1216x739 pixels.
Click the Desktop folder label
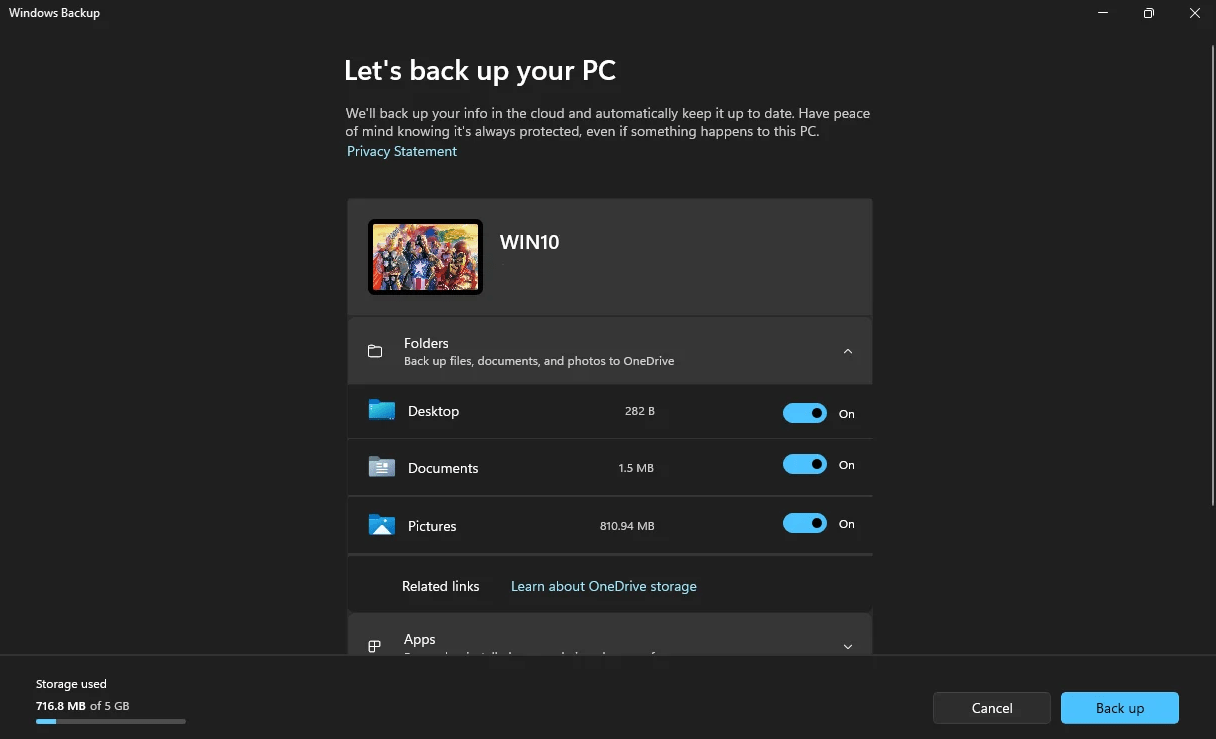click(x=434, y=411)
